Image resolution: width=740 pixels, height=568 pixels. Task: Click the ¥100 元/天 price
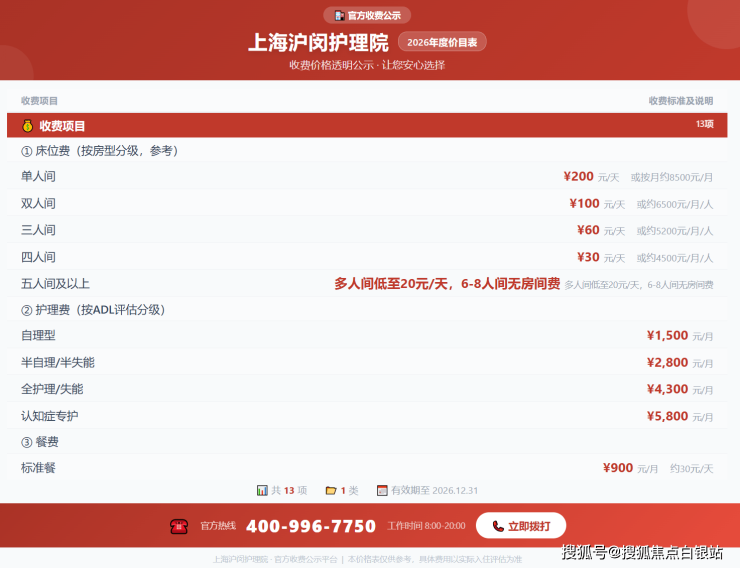[x=597, y=203]
